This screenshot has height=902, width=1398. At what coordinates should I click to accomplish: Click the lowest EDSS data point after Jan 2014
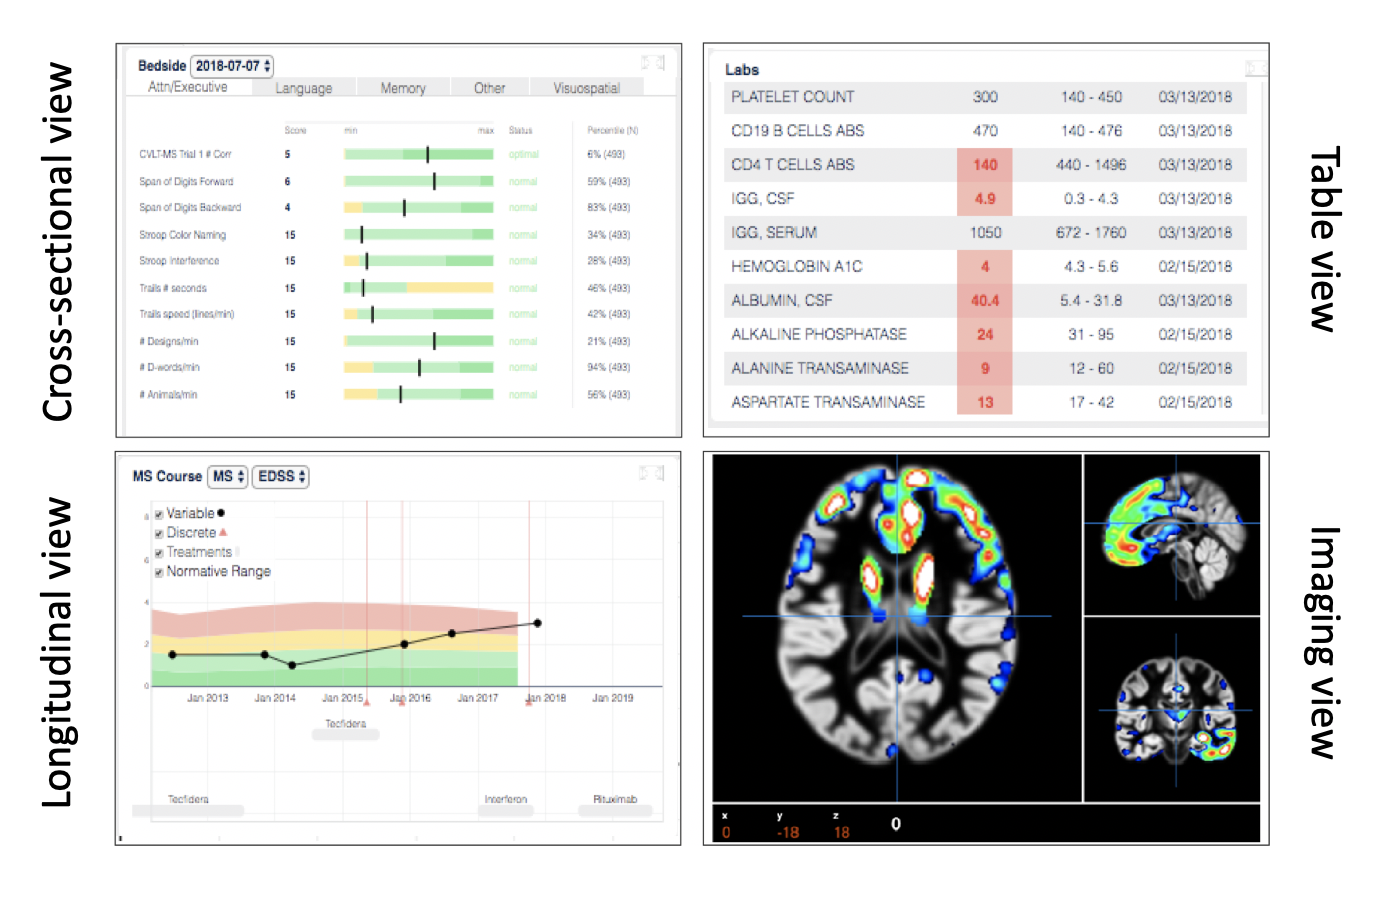292,665
